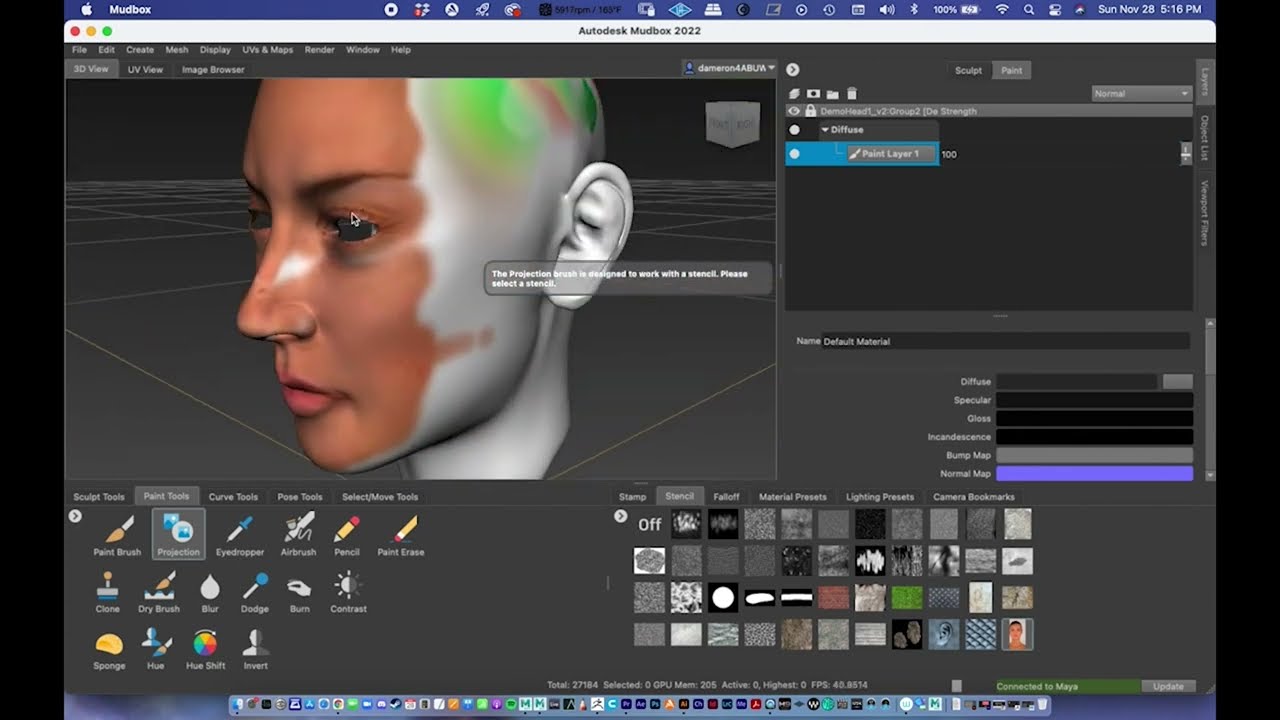
Task: Select the Projection tool
Action: [178, 535]
